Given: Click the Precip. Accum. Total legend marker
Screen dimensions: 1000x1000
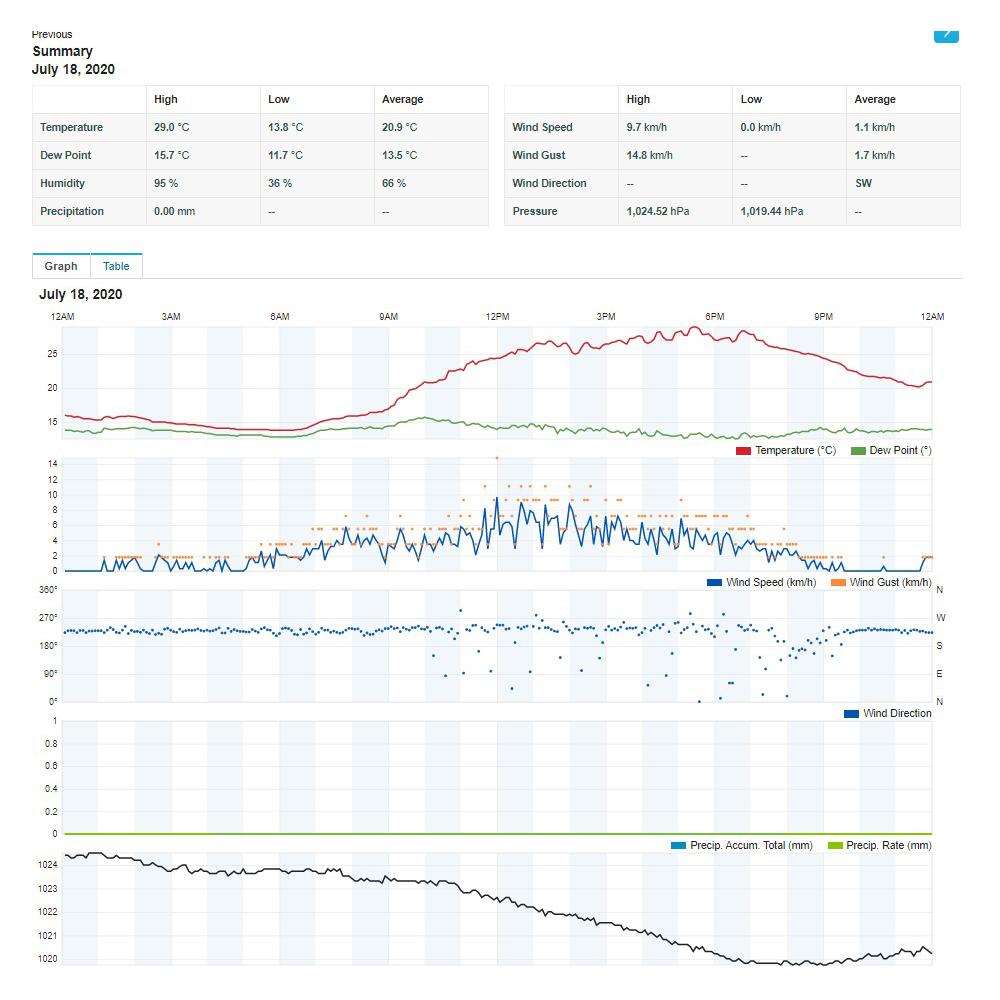Looking at the screenshot, I should coord(678,846).
